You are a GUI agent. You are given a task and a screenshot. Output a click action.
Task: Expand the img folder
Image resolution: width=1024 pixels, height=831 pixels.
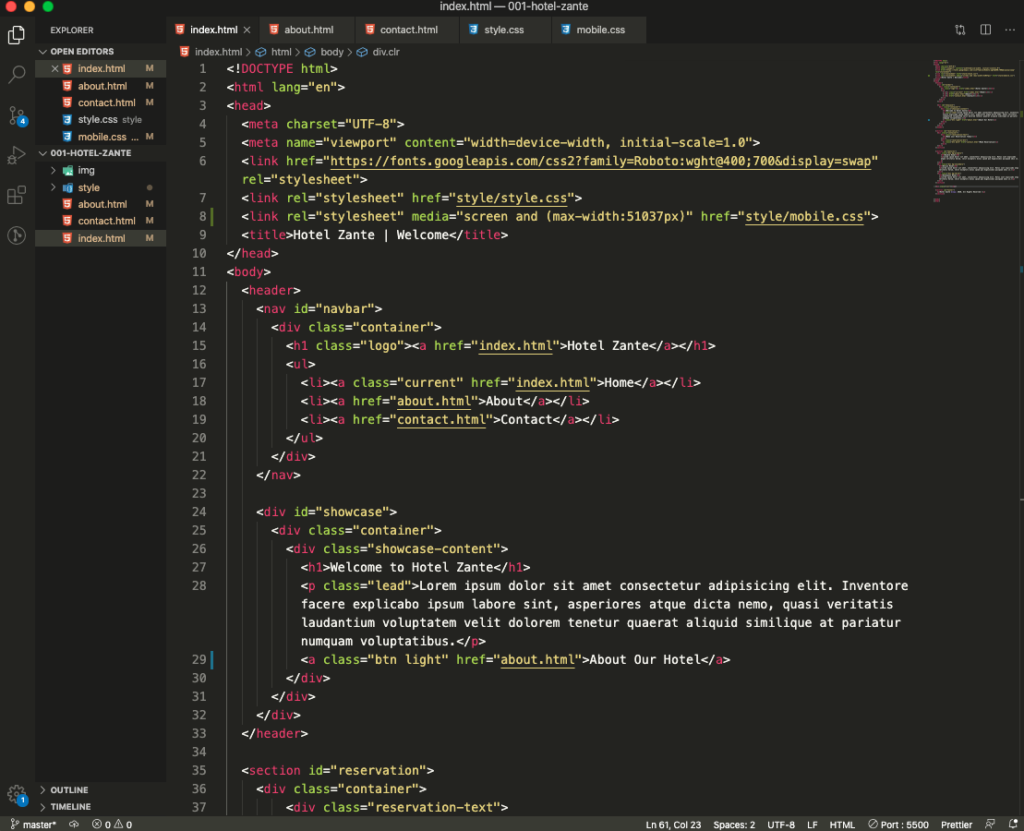click(x=86, y=171)
